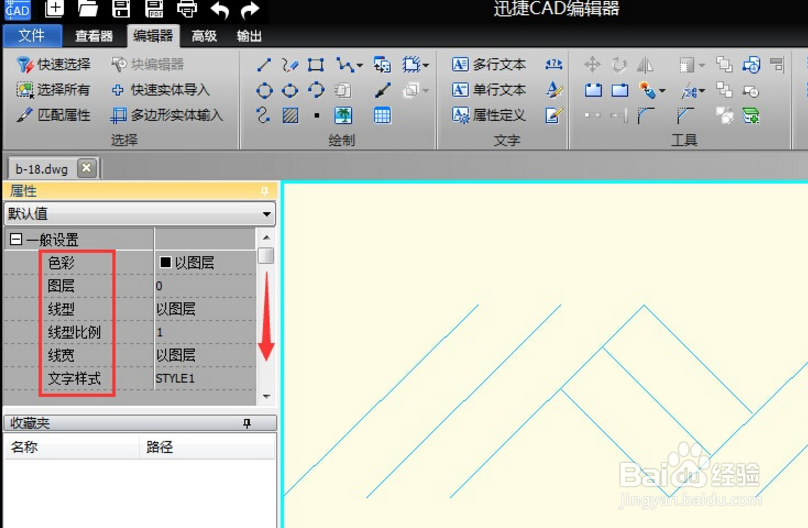Insert 单行文本 single-line text
Viewport: 808px width, 528px height.
click(x=489, y=90)
